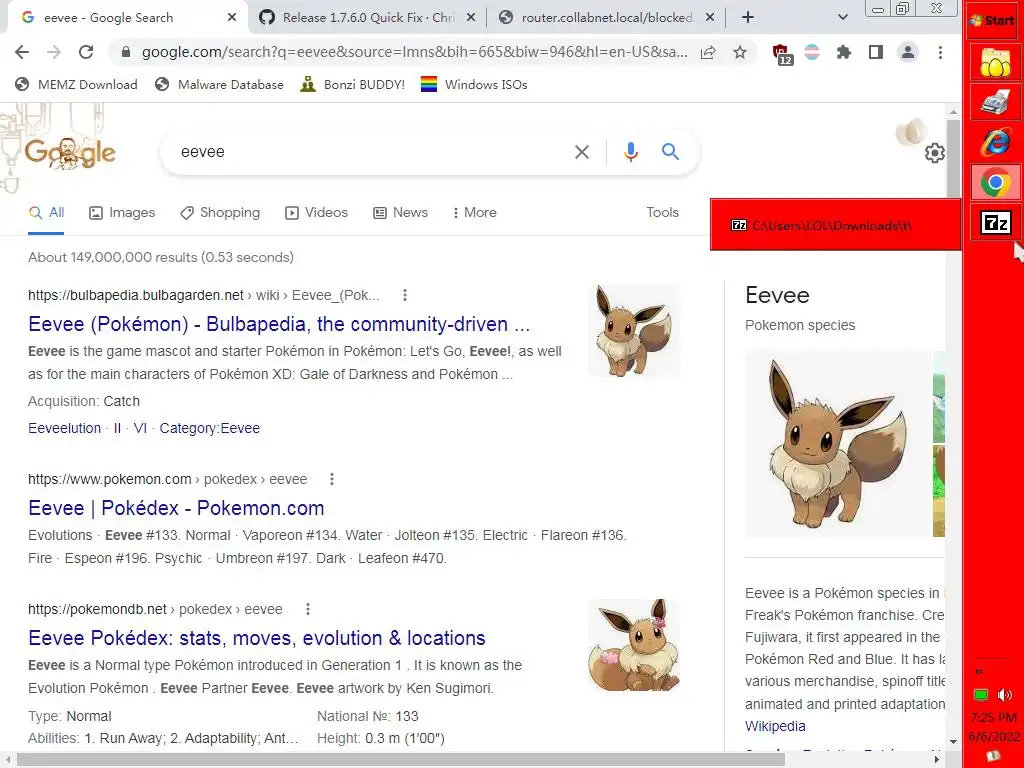Image resolution: width=1024 pixels, height=768 pixels.
Task: Open the MEMZ Download bookmark
Action: coord(76,84)
